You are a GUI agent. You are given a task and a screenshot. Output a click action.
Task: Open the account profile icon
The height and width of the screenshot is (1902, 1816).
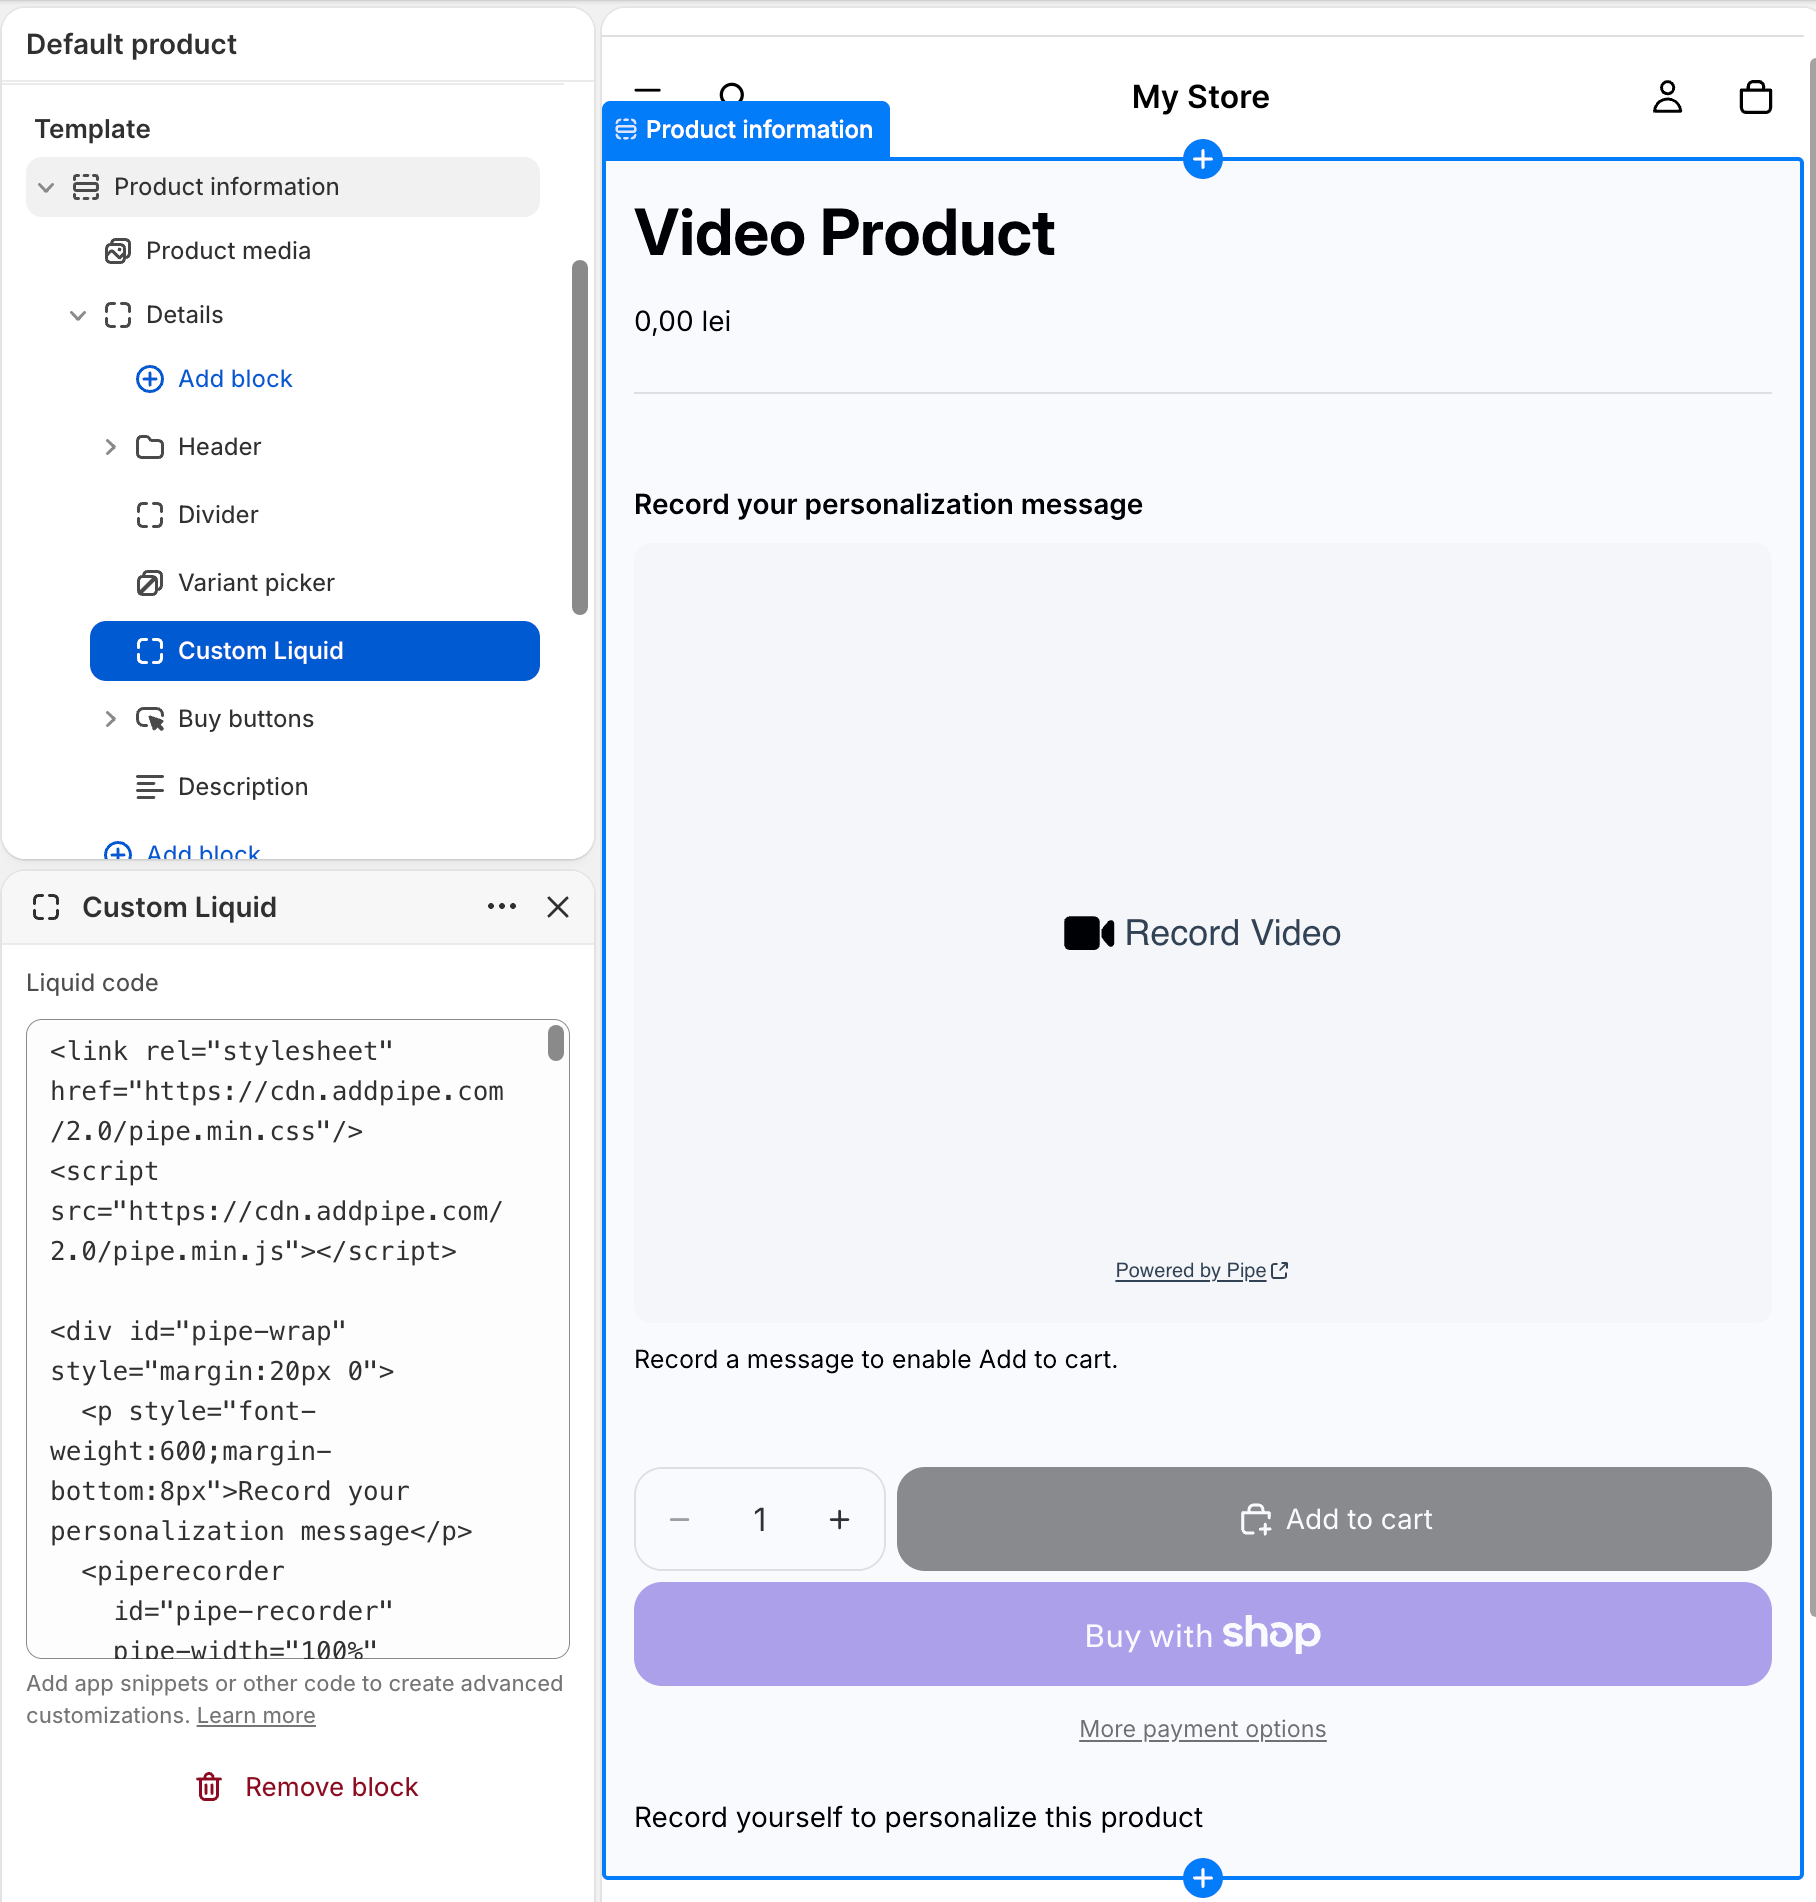[1667, 97]
